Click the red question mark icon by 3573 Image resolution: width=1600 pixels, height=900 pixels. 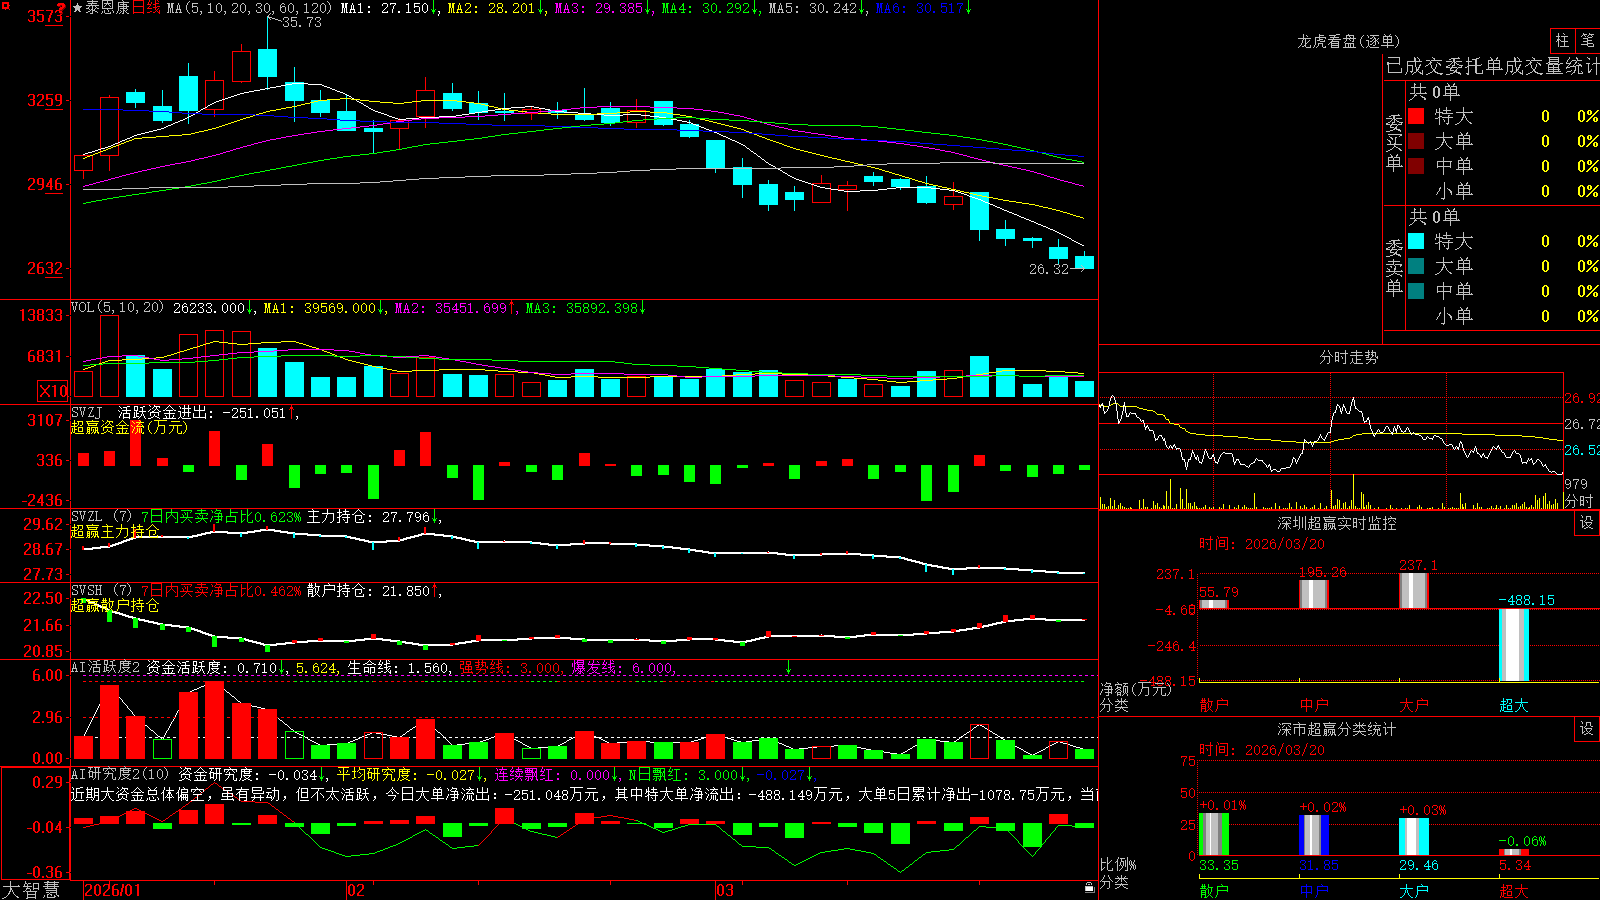click(x=62, y=8)
